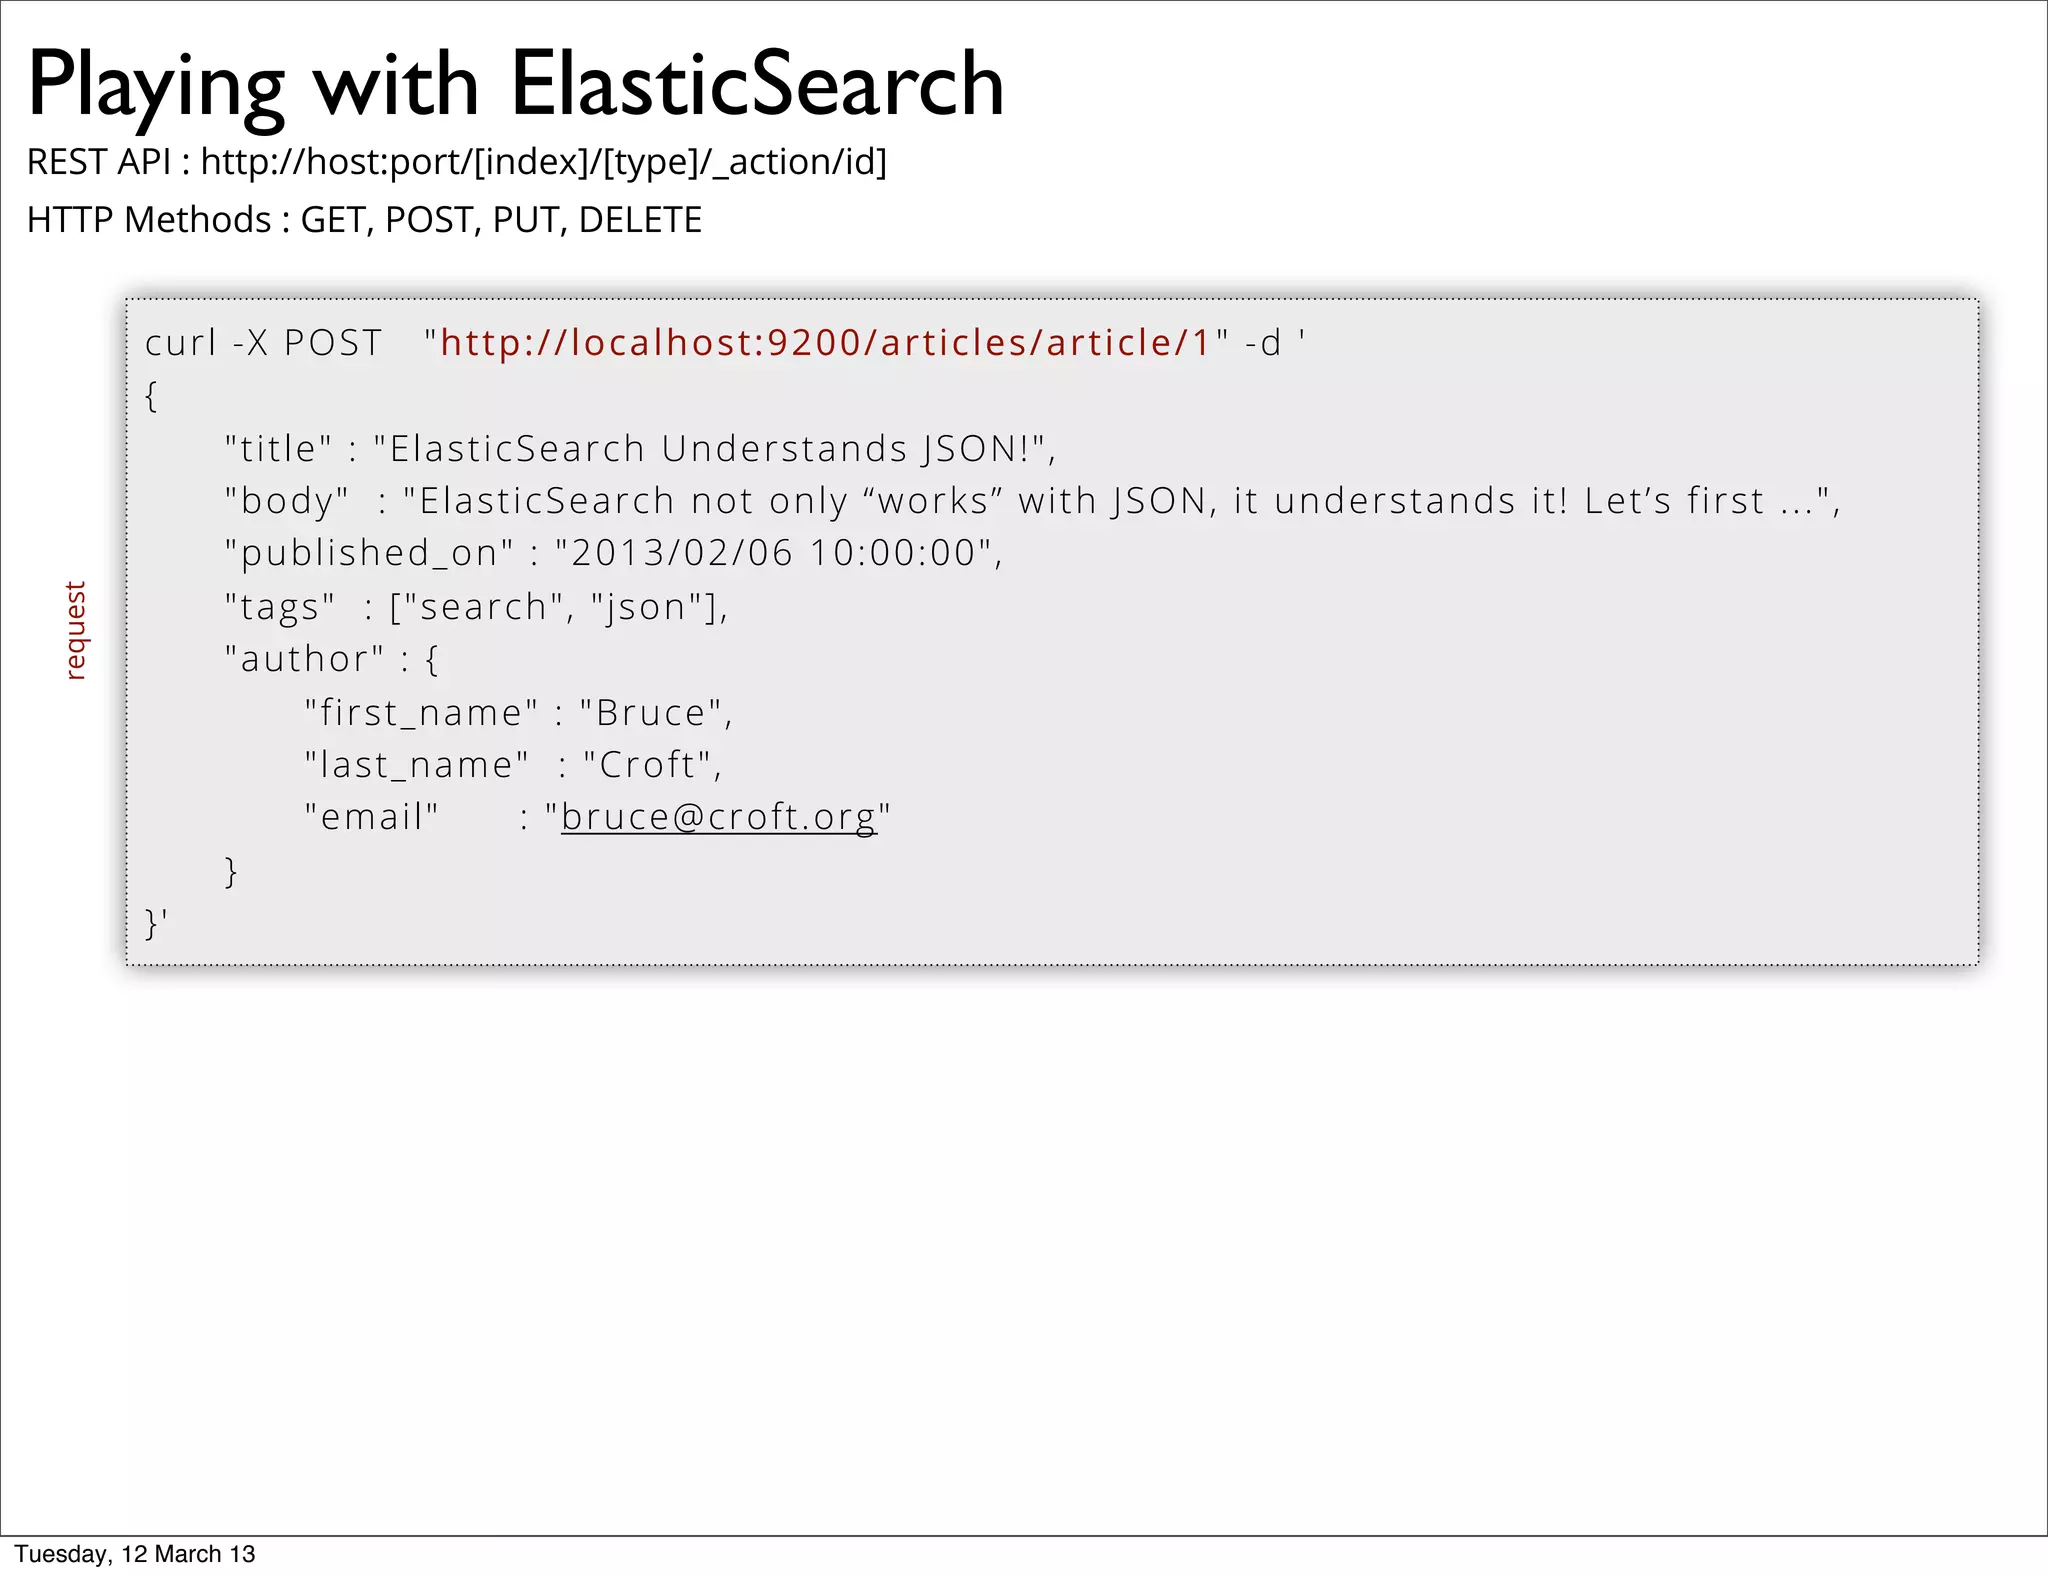Select the REST API URL pattern line

tap(457, 161)
